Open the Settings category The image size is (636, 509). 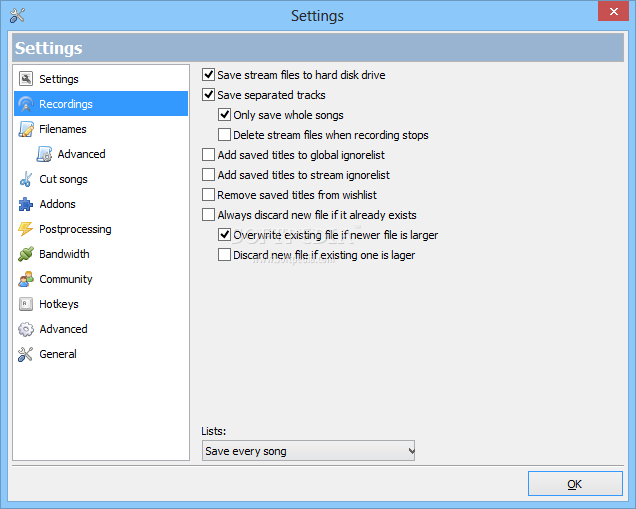(101, 79)
